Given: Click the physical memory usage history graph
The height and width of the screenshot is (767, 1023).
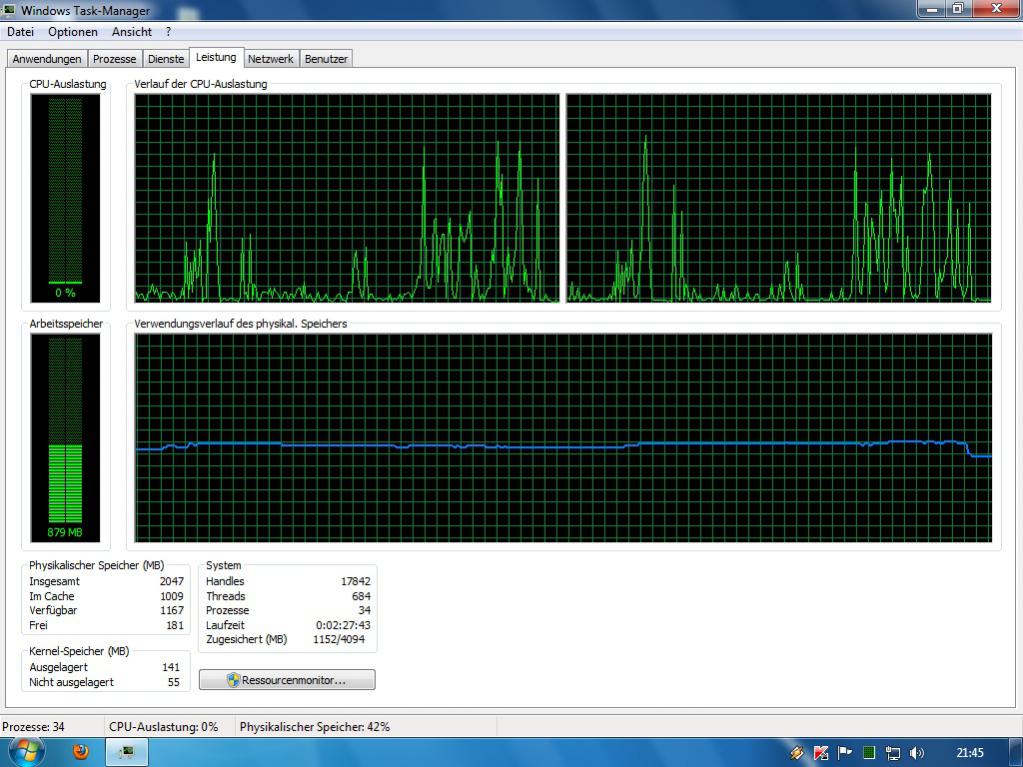Looking at the screenshot, I should tap(563, 438).
